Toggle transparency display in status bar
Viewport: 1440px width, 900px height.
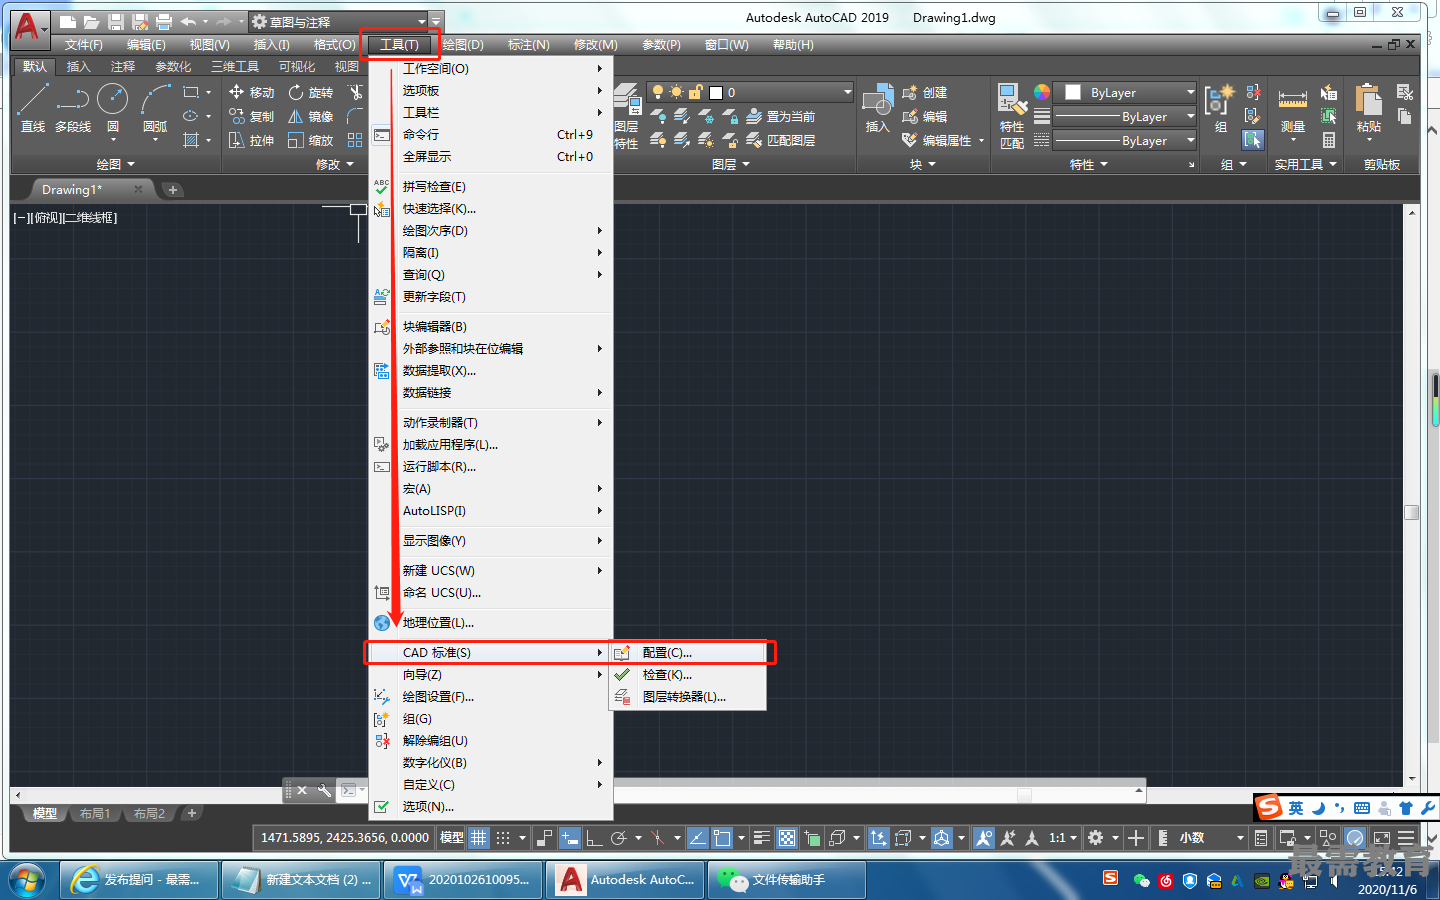[x=787, y=838]
